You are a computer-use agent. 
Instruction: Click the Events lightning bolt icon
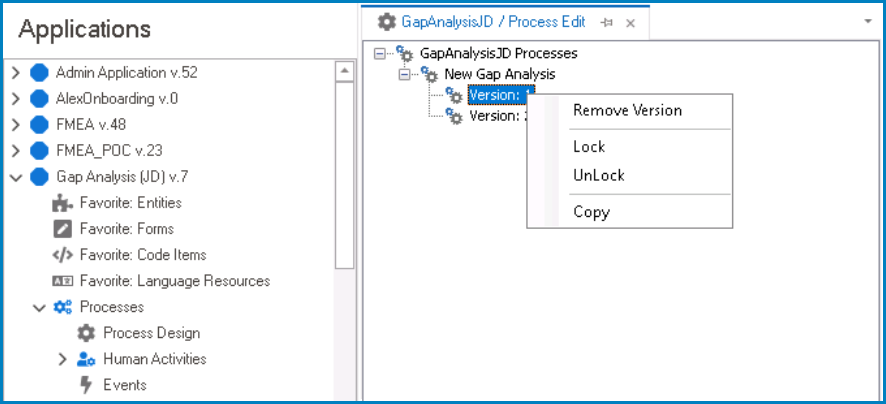click(x=87, y=385)
